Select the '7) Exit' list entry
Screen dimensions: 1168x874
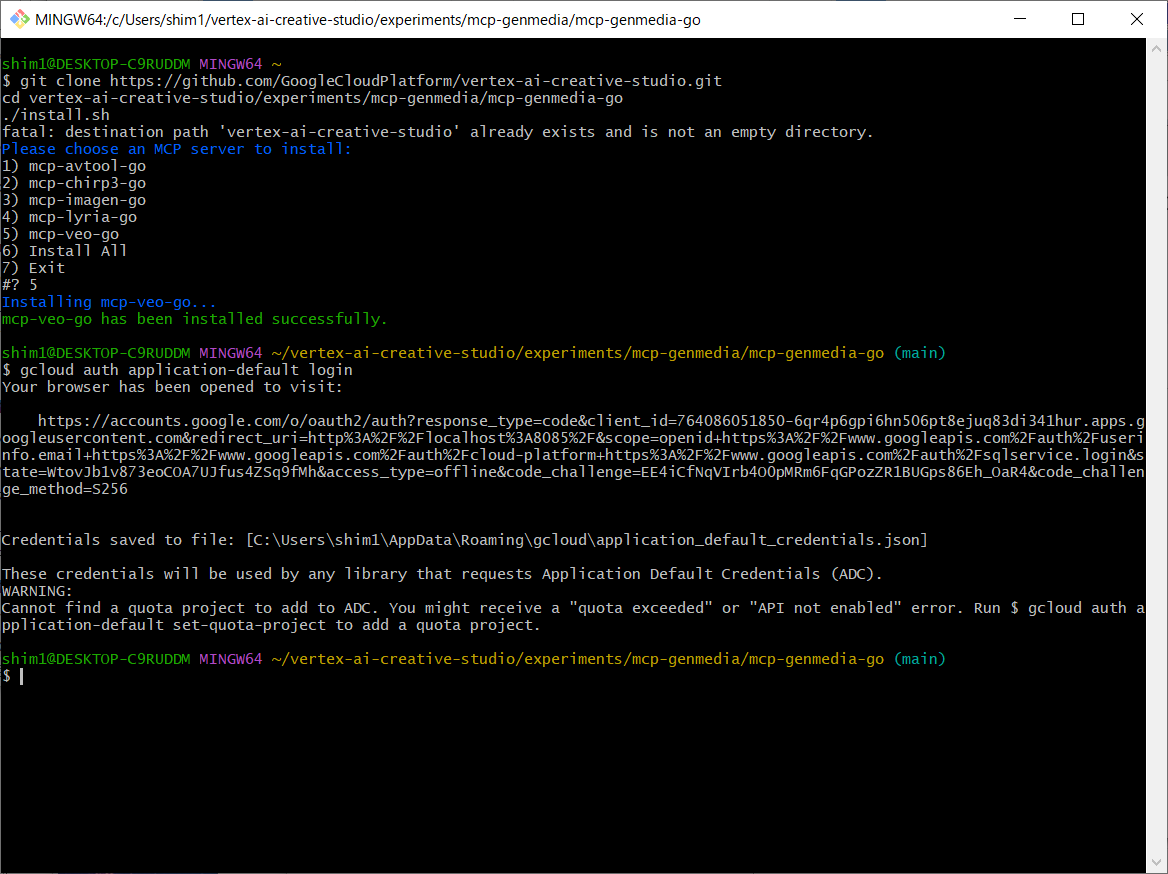34,268
